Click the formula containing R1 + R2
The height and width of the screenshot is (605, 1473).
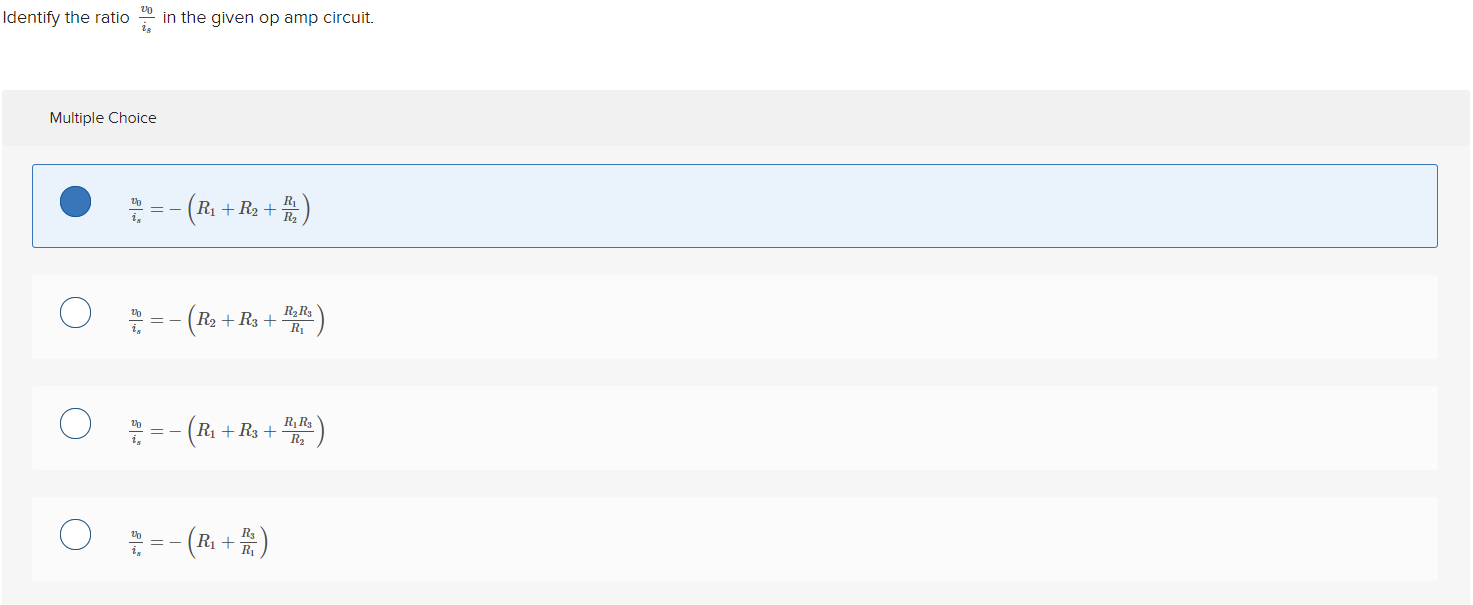click(219, 207)
